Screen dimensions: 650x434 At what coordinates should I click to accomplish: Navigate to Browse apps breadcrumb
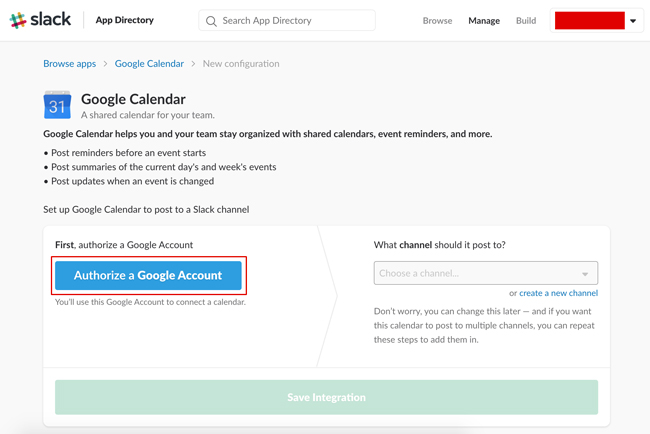coord(70,63)
